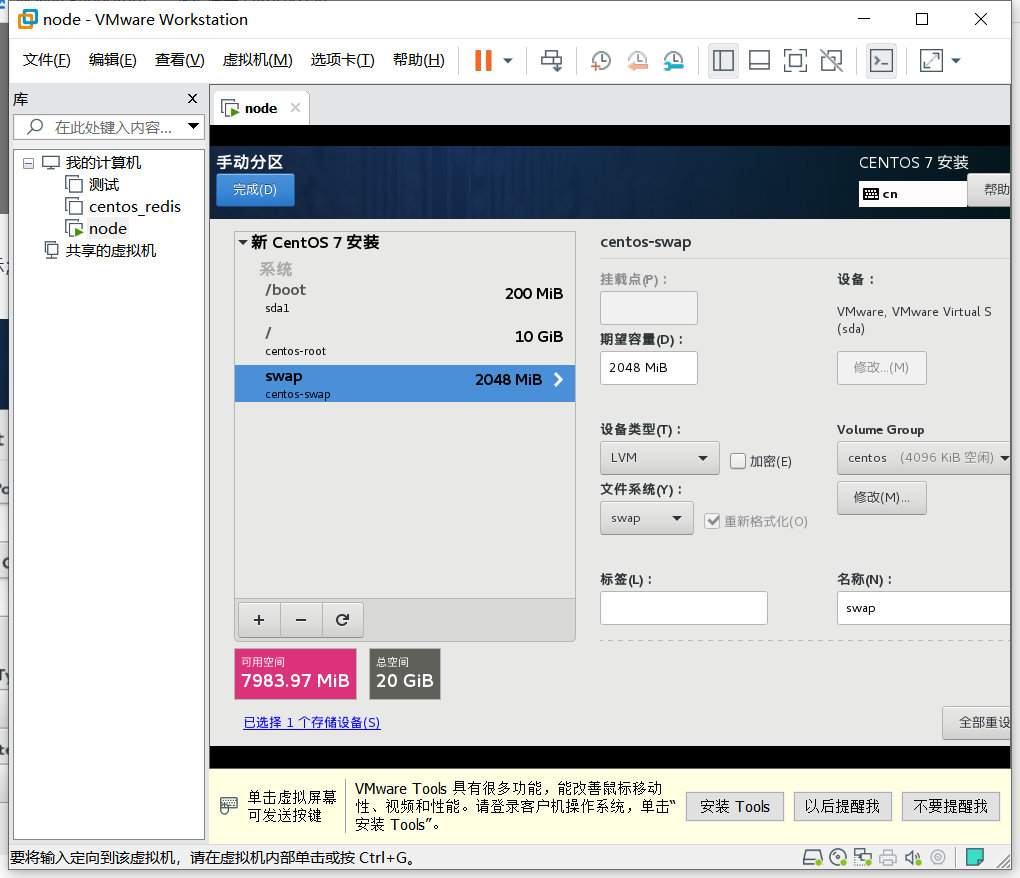Image resolution: width=1020 pixels, height=878 pixels.
Task: Click the 不要提醒我 button
Action: point(950,806)
